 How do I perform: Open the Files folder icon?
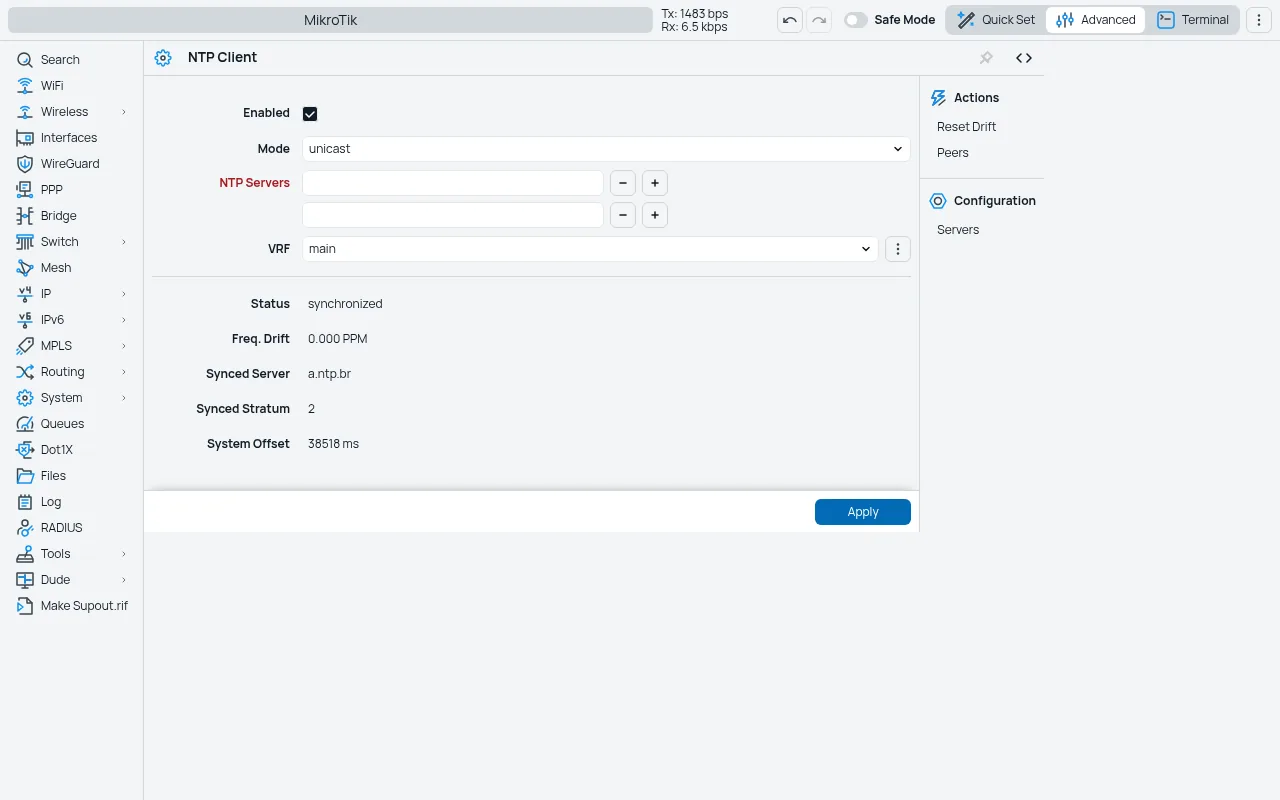click(25, 476)
